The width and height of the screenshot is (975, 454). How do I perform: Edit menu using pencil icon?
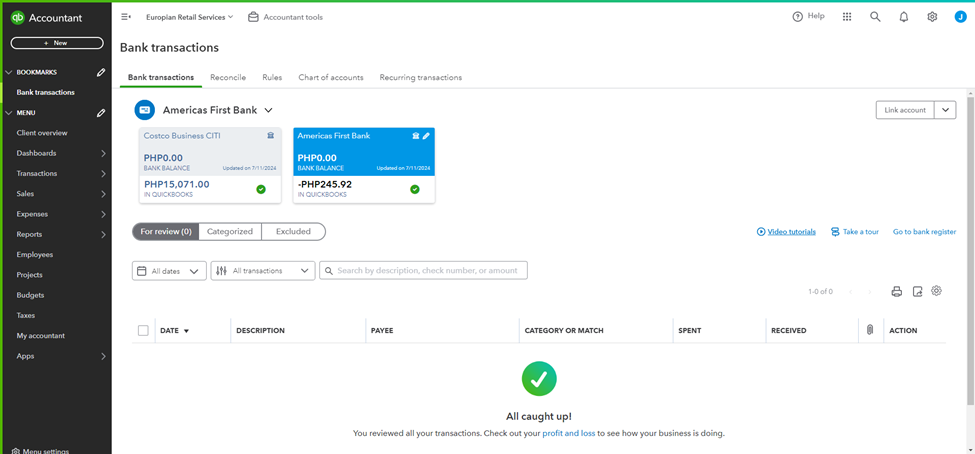(x=101, y=113)
